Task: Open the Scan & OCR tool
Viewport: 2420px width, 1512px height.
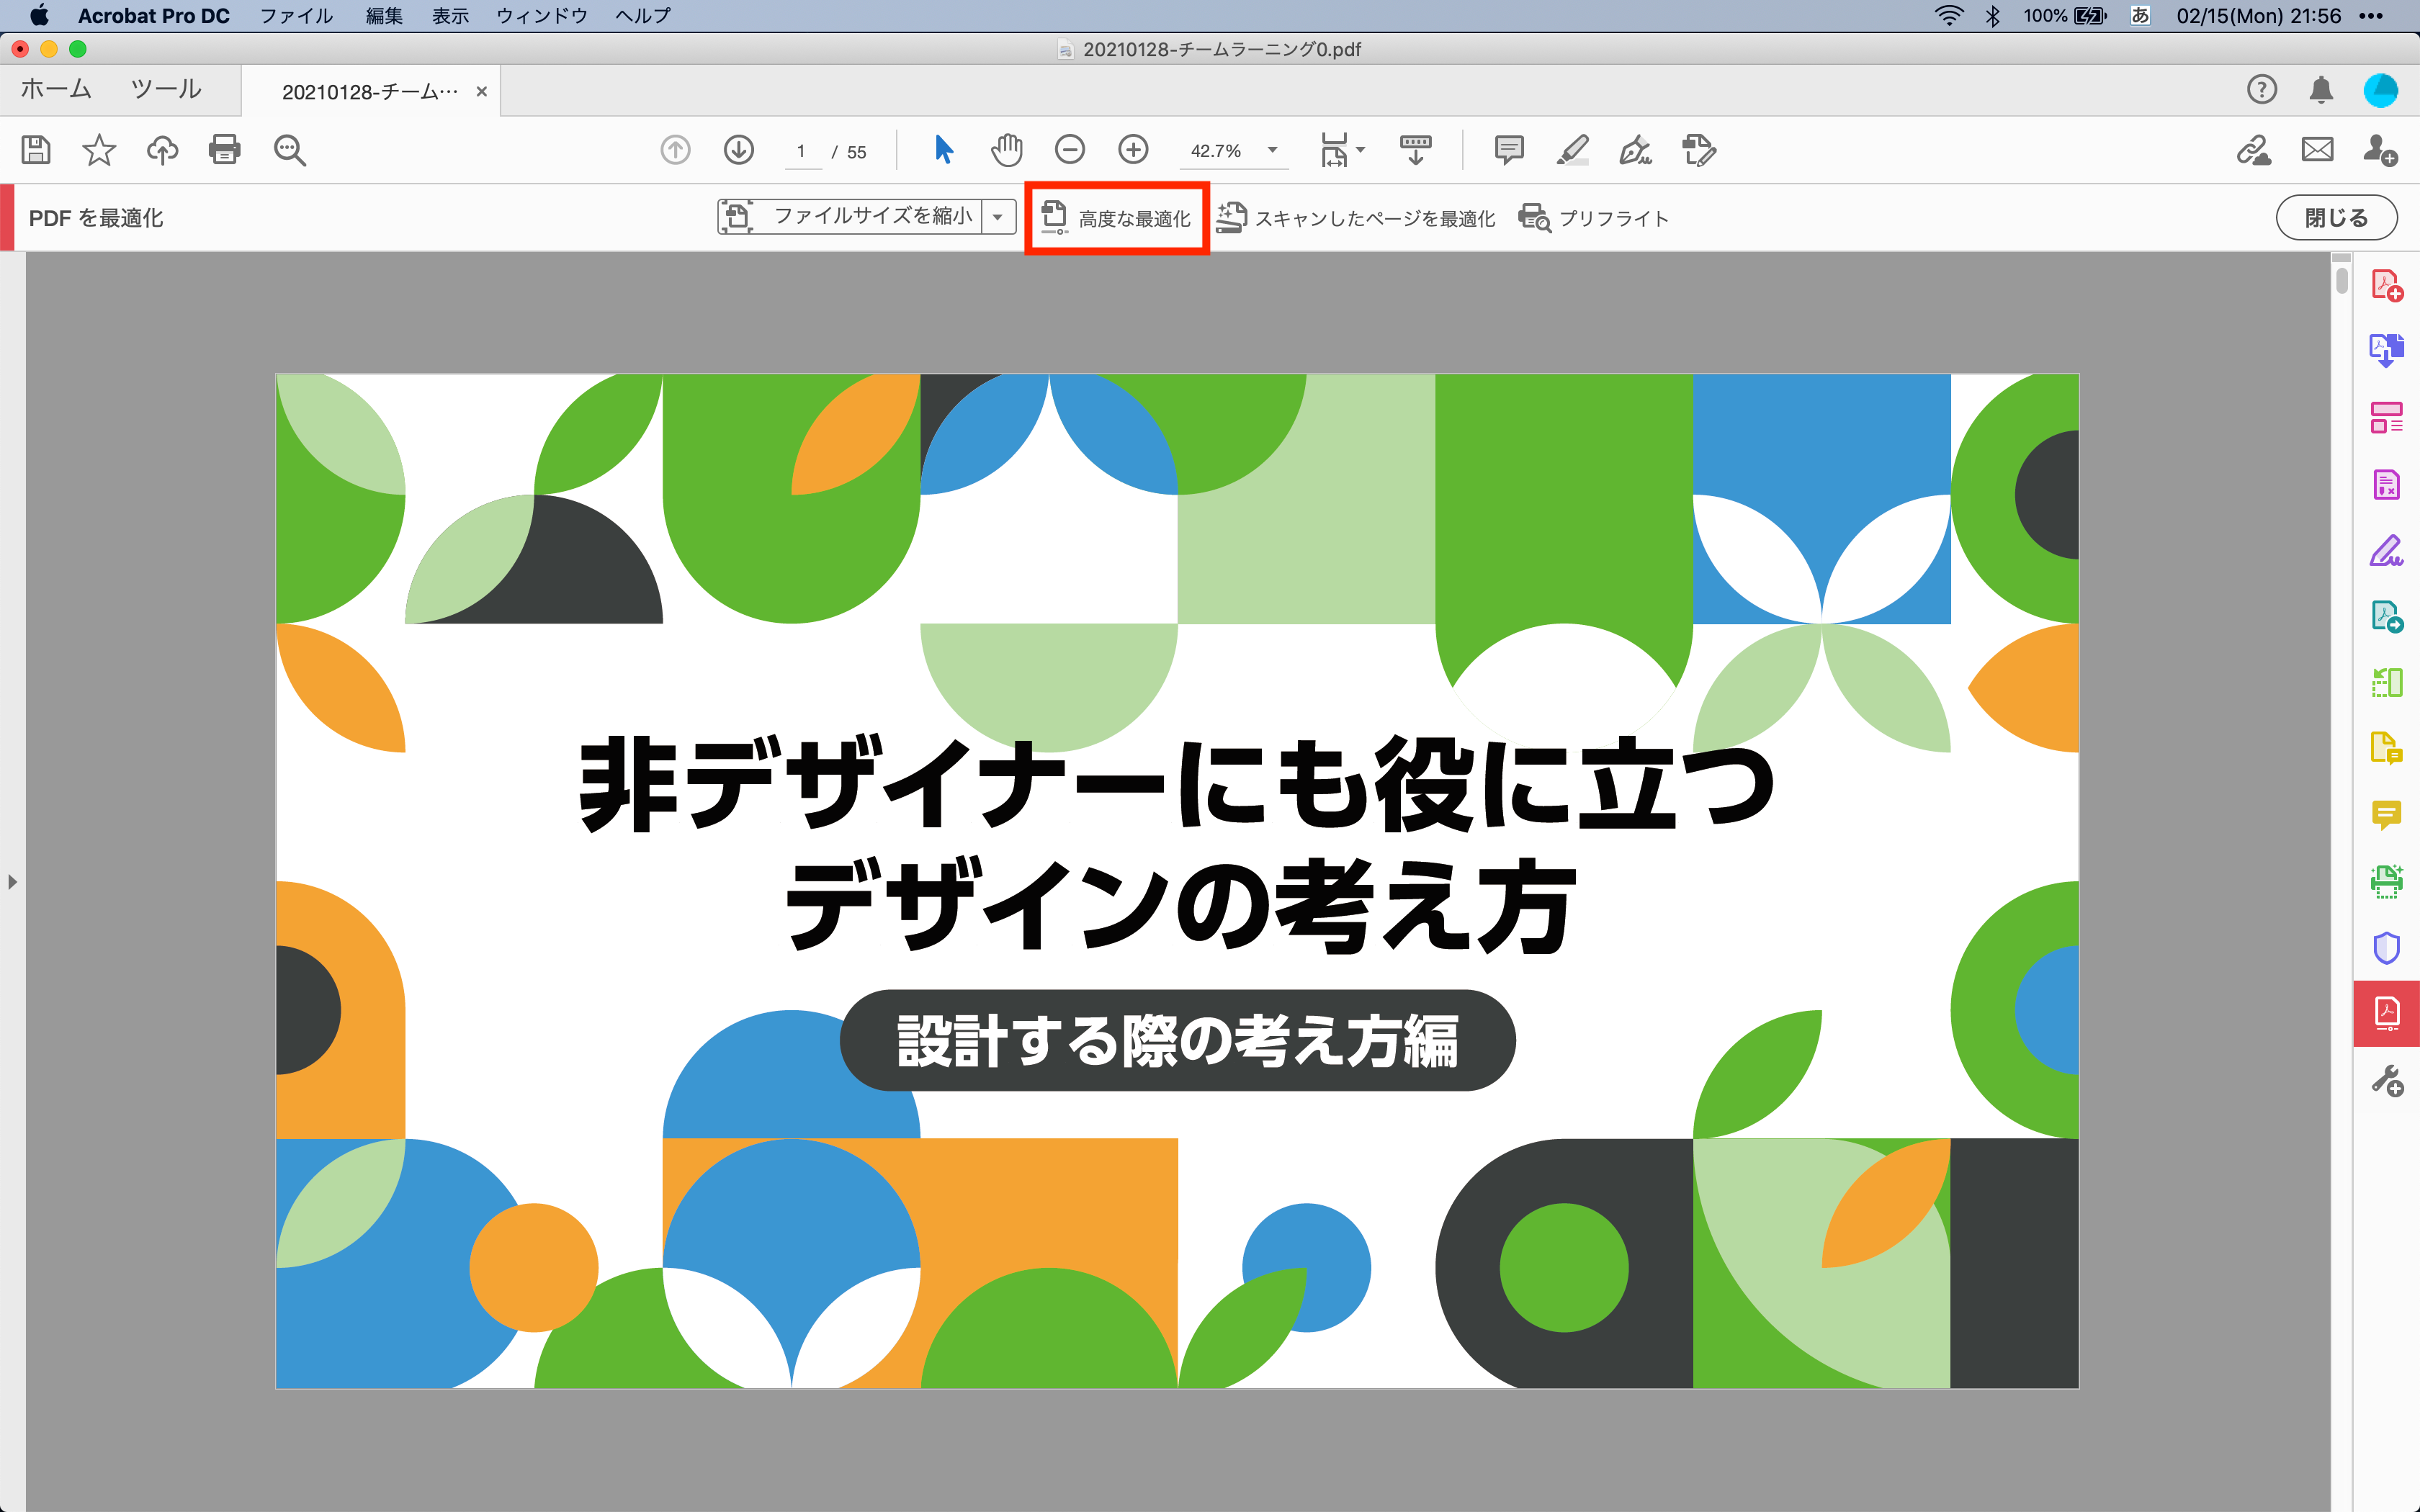Action: pos(2388,881)
